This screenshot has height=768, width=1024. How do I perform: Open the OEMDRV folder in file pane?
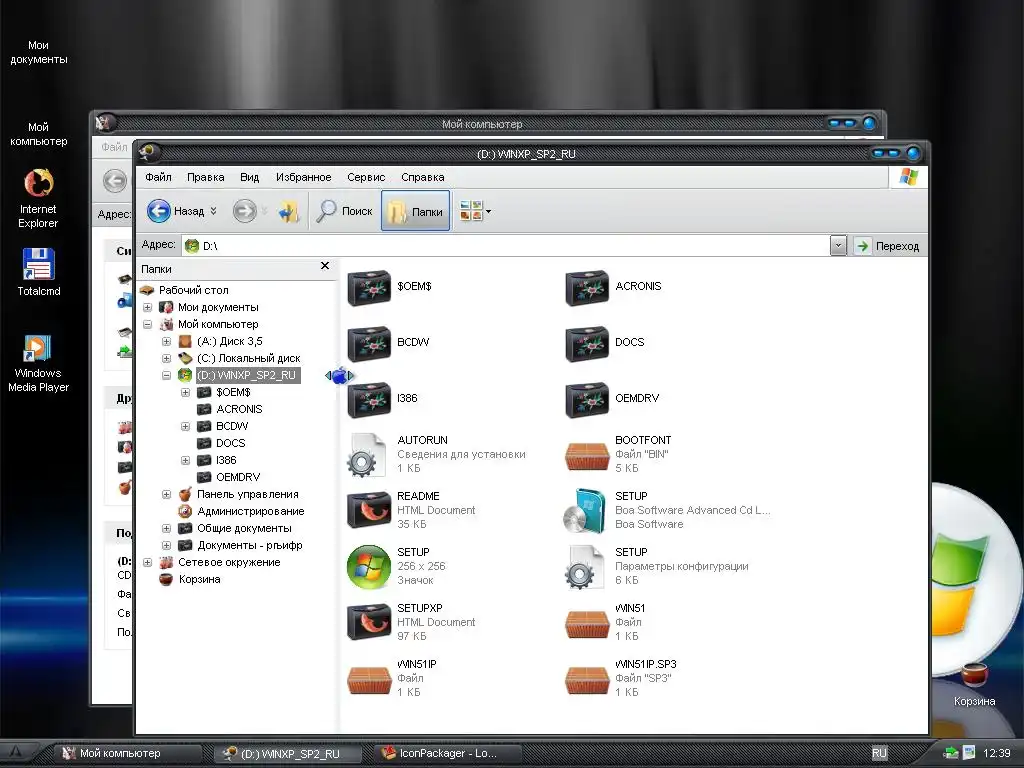point(612,399)
